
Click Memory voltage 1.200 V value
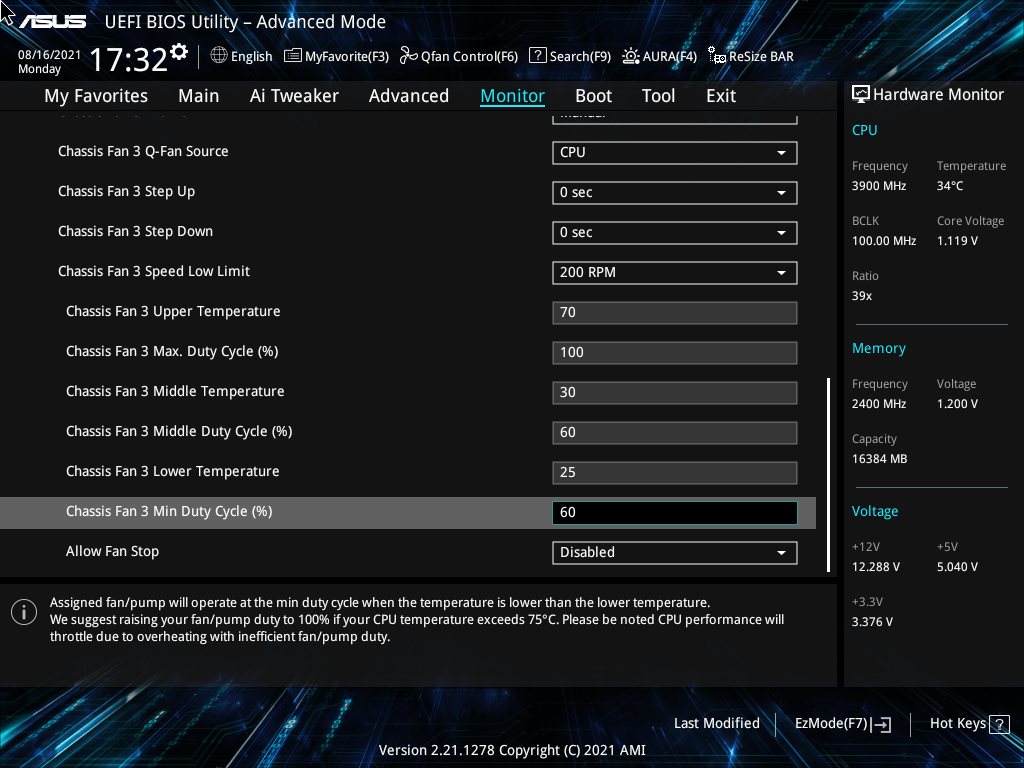[957, 404]
